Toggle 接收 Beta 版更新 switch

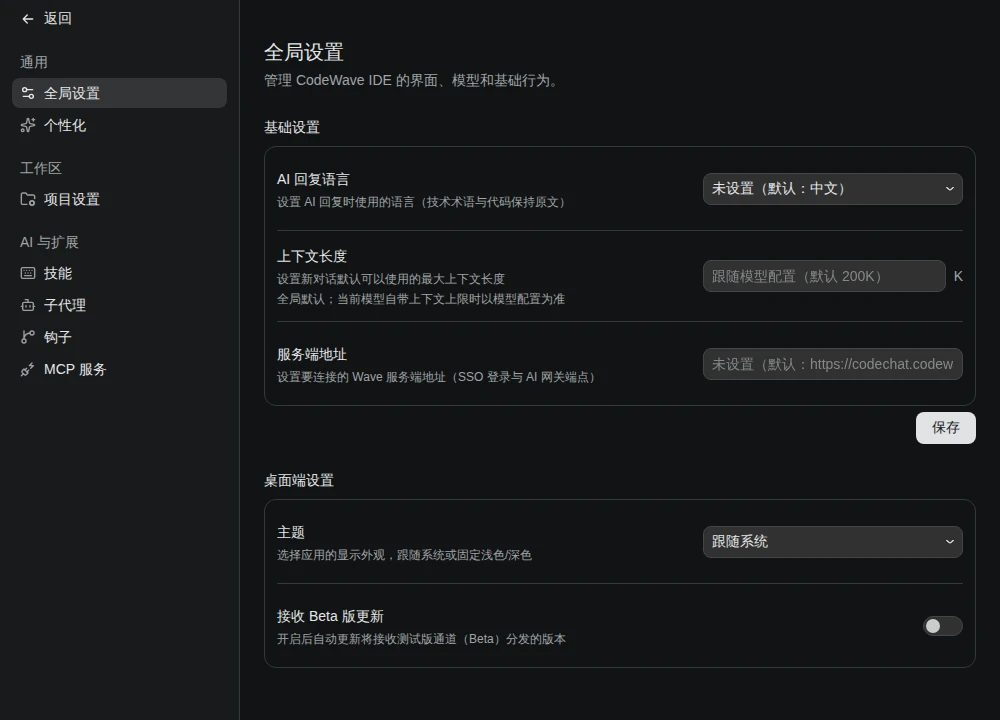tap(943, 626)
